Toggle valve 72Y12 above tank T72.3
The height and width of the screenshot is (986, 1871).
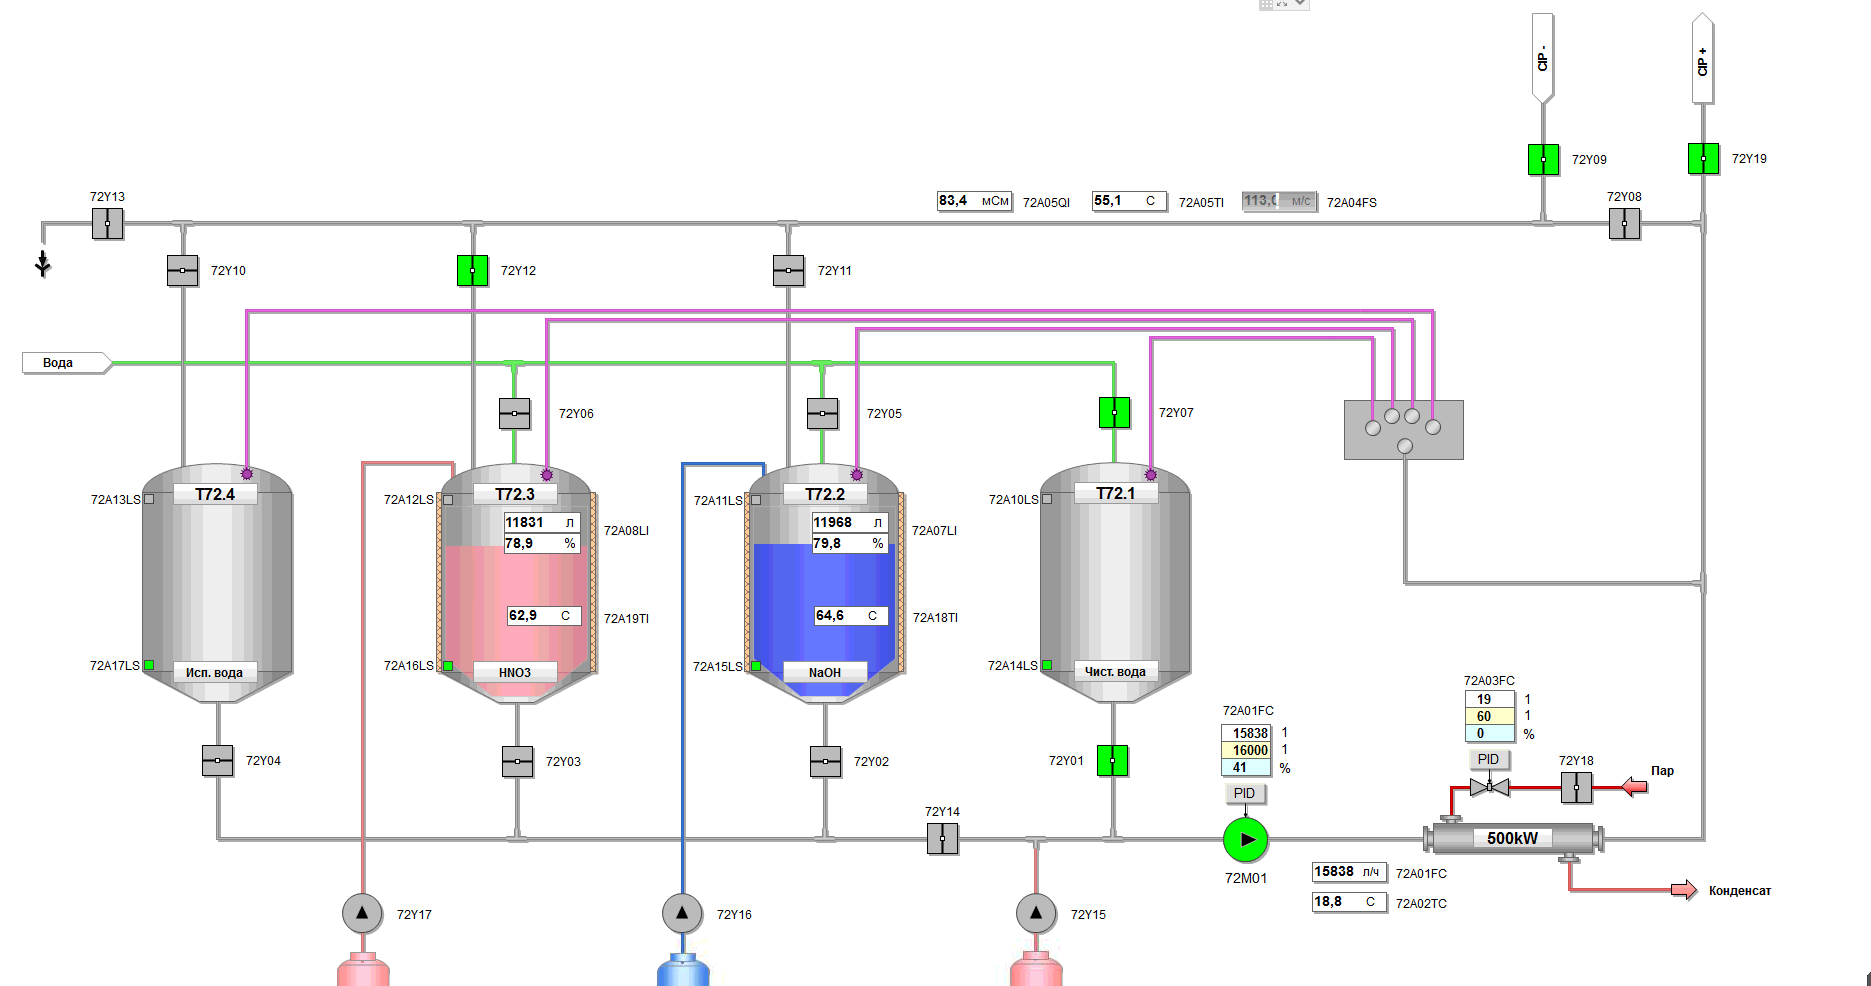[x=472, y=270]
